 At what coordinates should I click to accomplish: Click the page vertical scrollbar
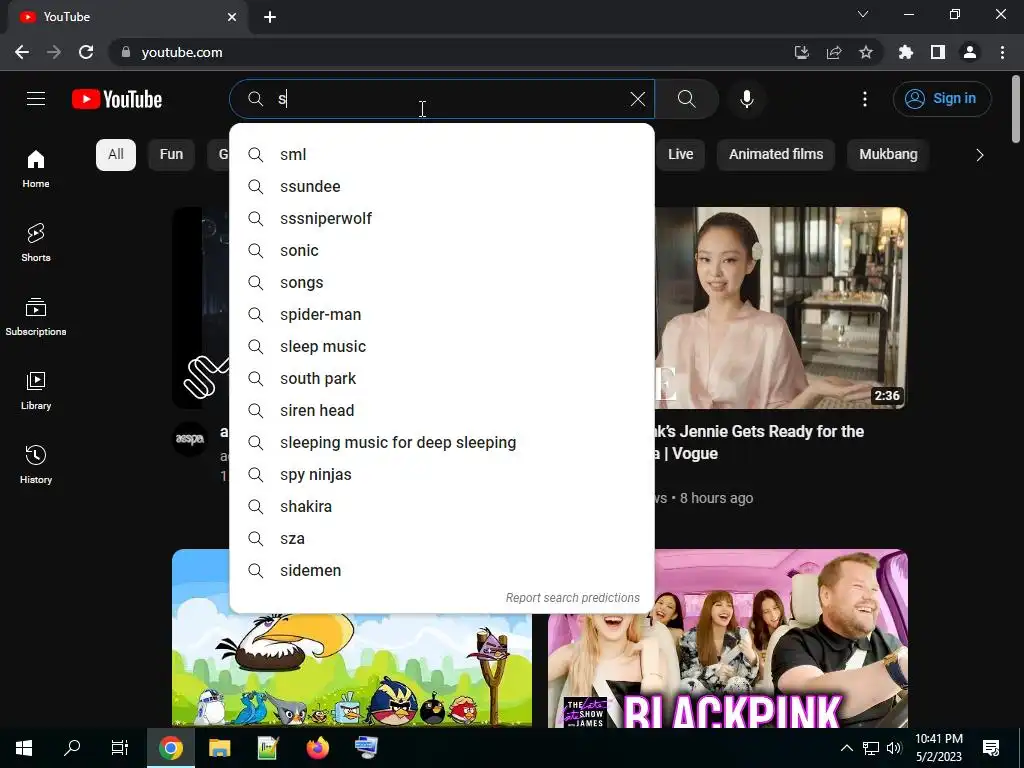click(1016, 108)
